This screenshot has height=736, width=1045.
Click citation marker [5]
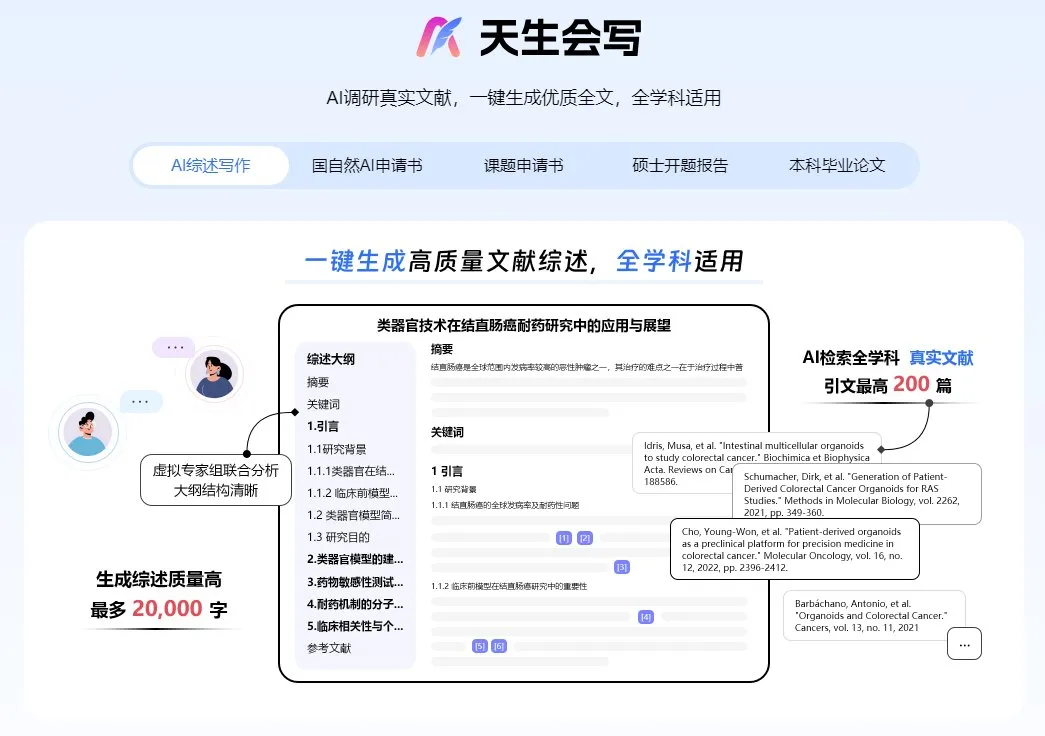click(x=480, y=645)
